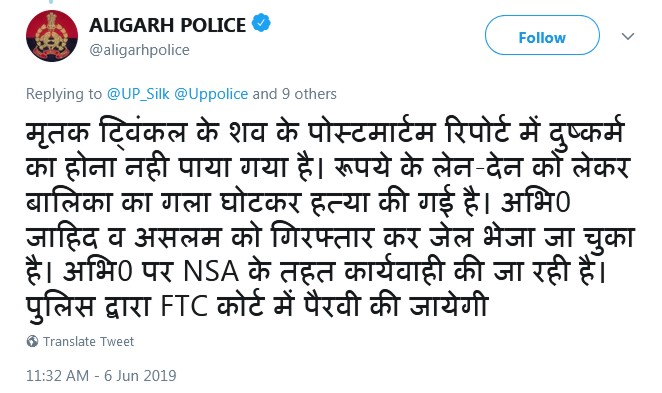Viewport: 662px width, 393px height.
Task: Open the Aligarh Police profile avatar
Action: tap(52, 36)
